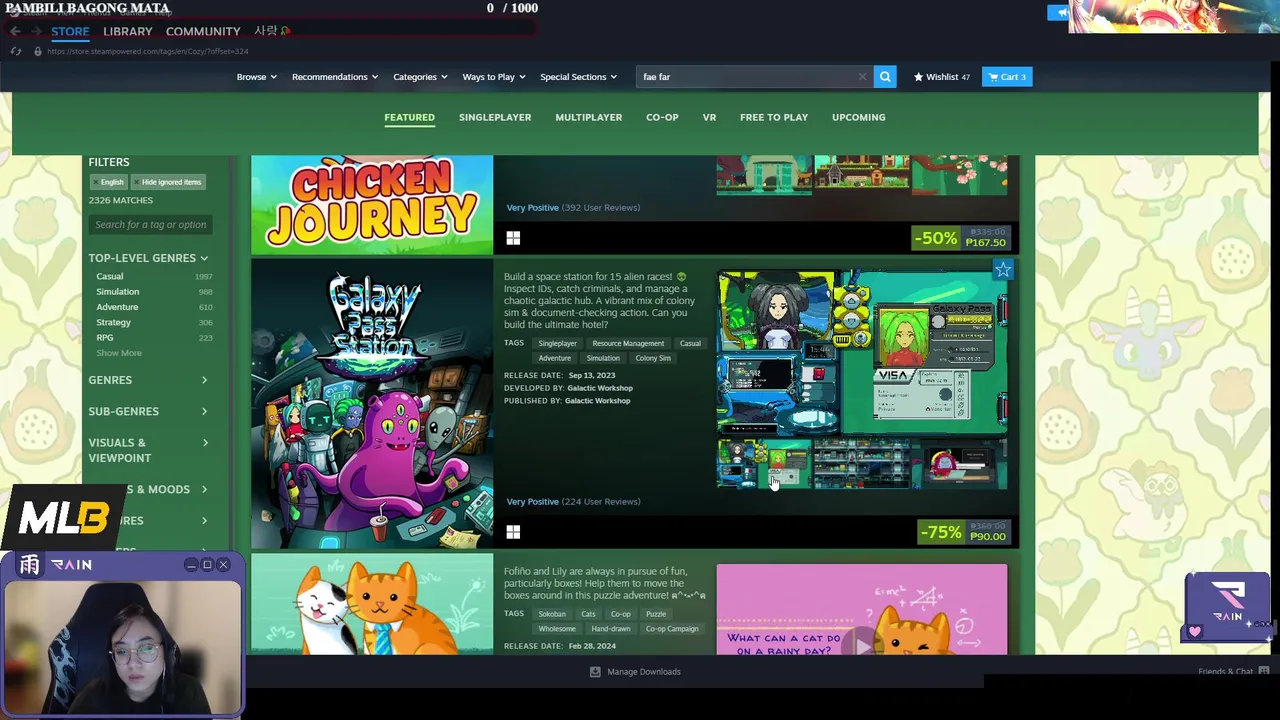
Task: Click the Windows icon under Chicken Journey
Action: pyautogui.click(x=513, y=238)
